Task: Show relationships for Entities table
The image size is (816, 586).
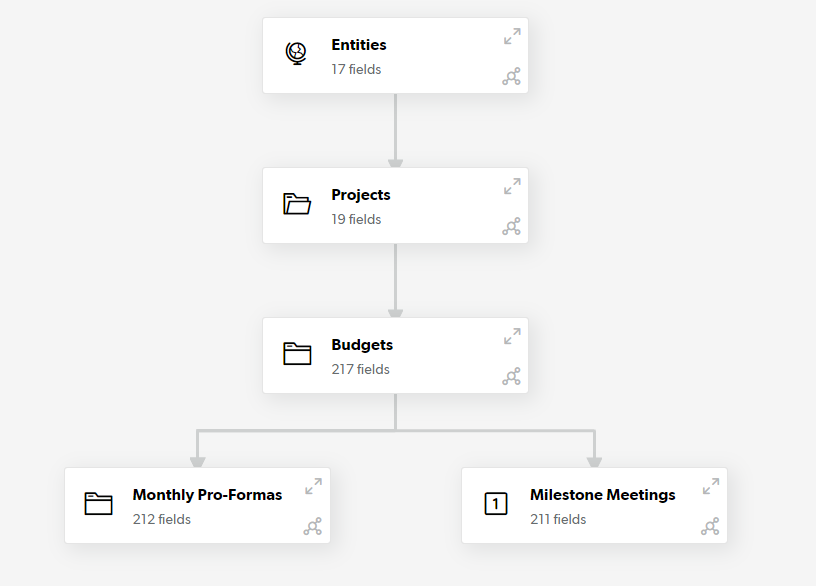Action: tap(511, 77)
